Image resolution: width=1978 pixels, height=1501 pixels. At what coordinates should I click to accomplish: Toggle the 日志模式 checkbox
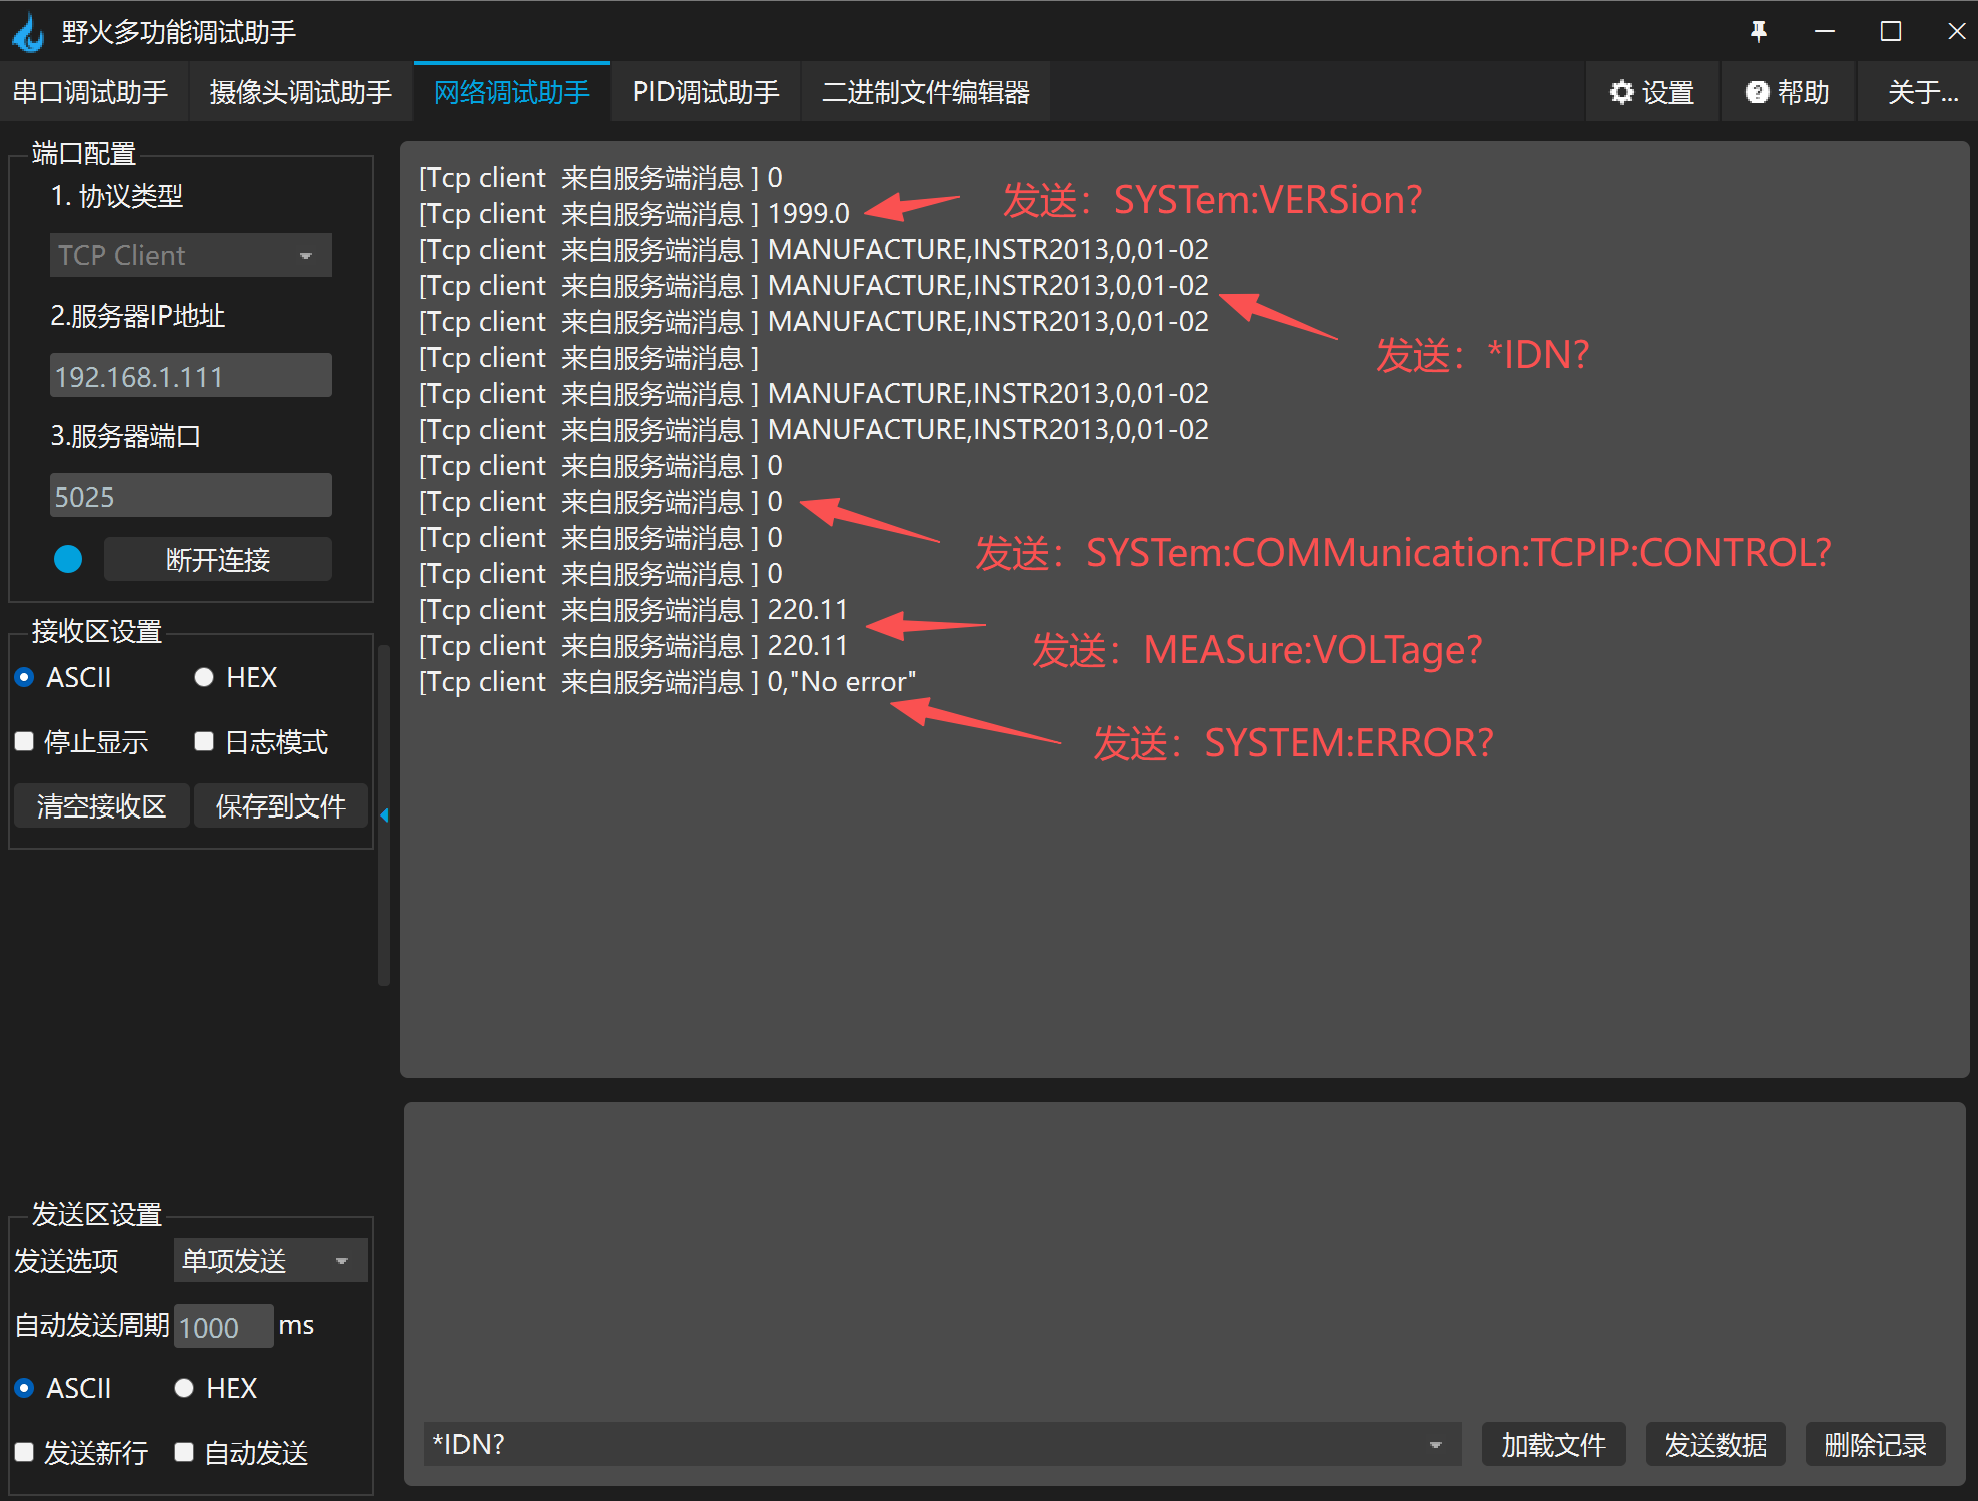(204, 741)
